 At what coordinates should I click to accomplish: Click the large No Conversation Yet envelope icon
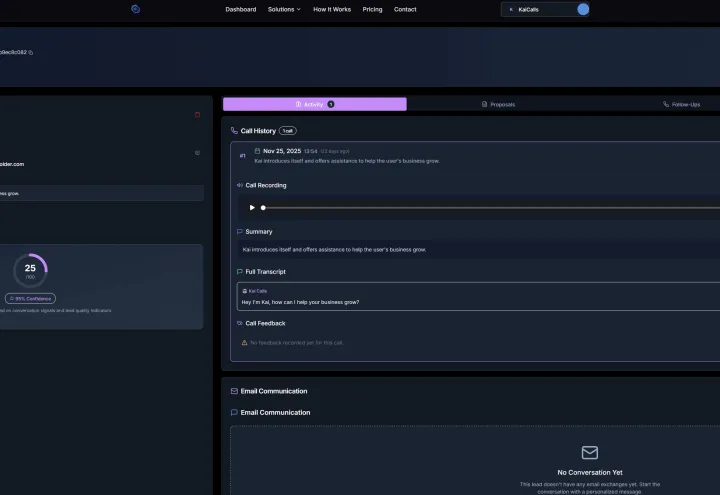[590, 452]
